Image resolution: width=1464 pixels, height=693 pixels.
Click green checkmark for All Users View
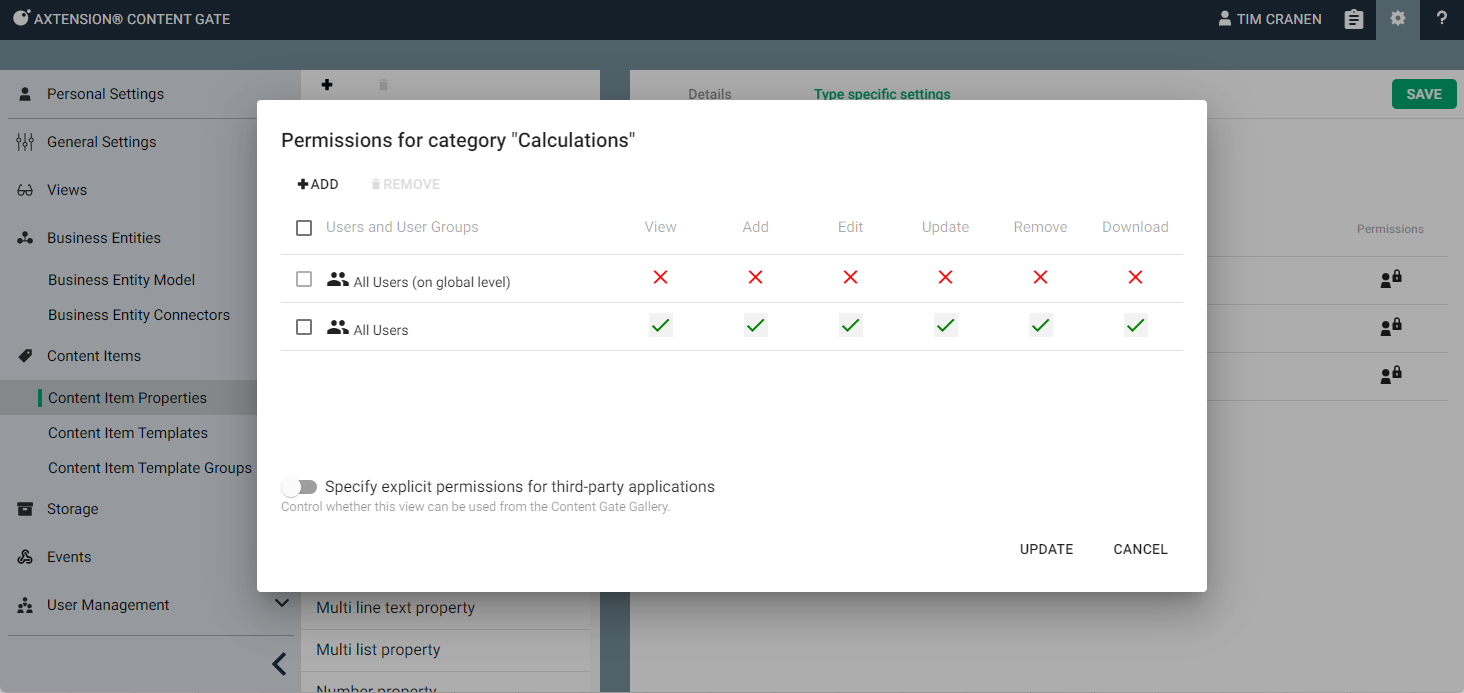(x=660, y=325)
